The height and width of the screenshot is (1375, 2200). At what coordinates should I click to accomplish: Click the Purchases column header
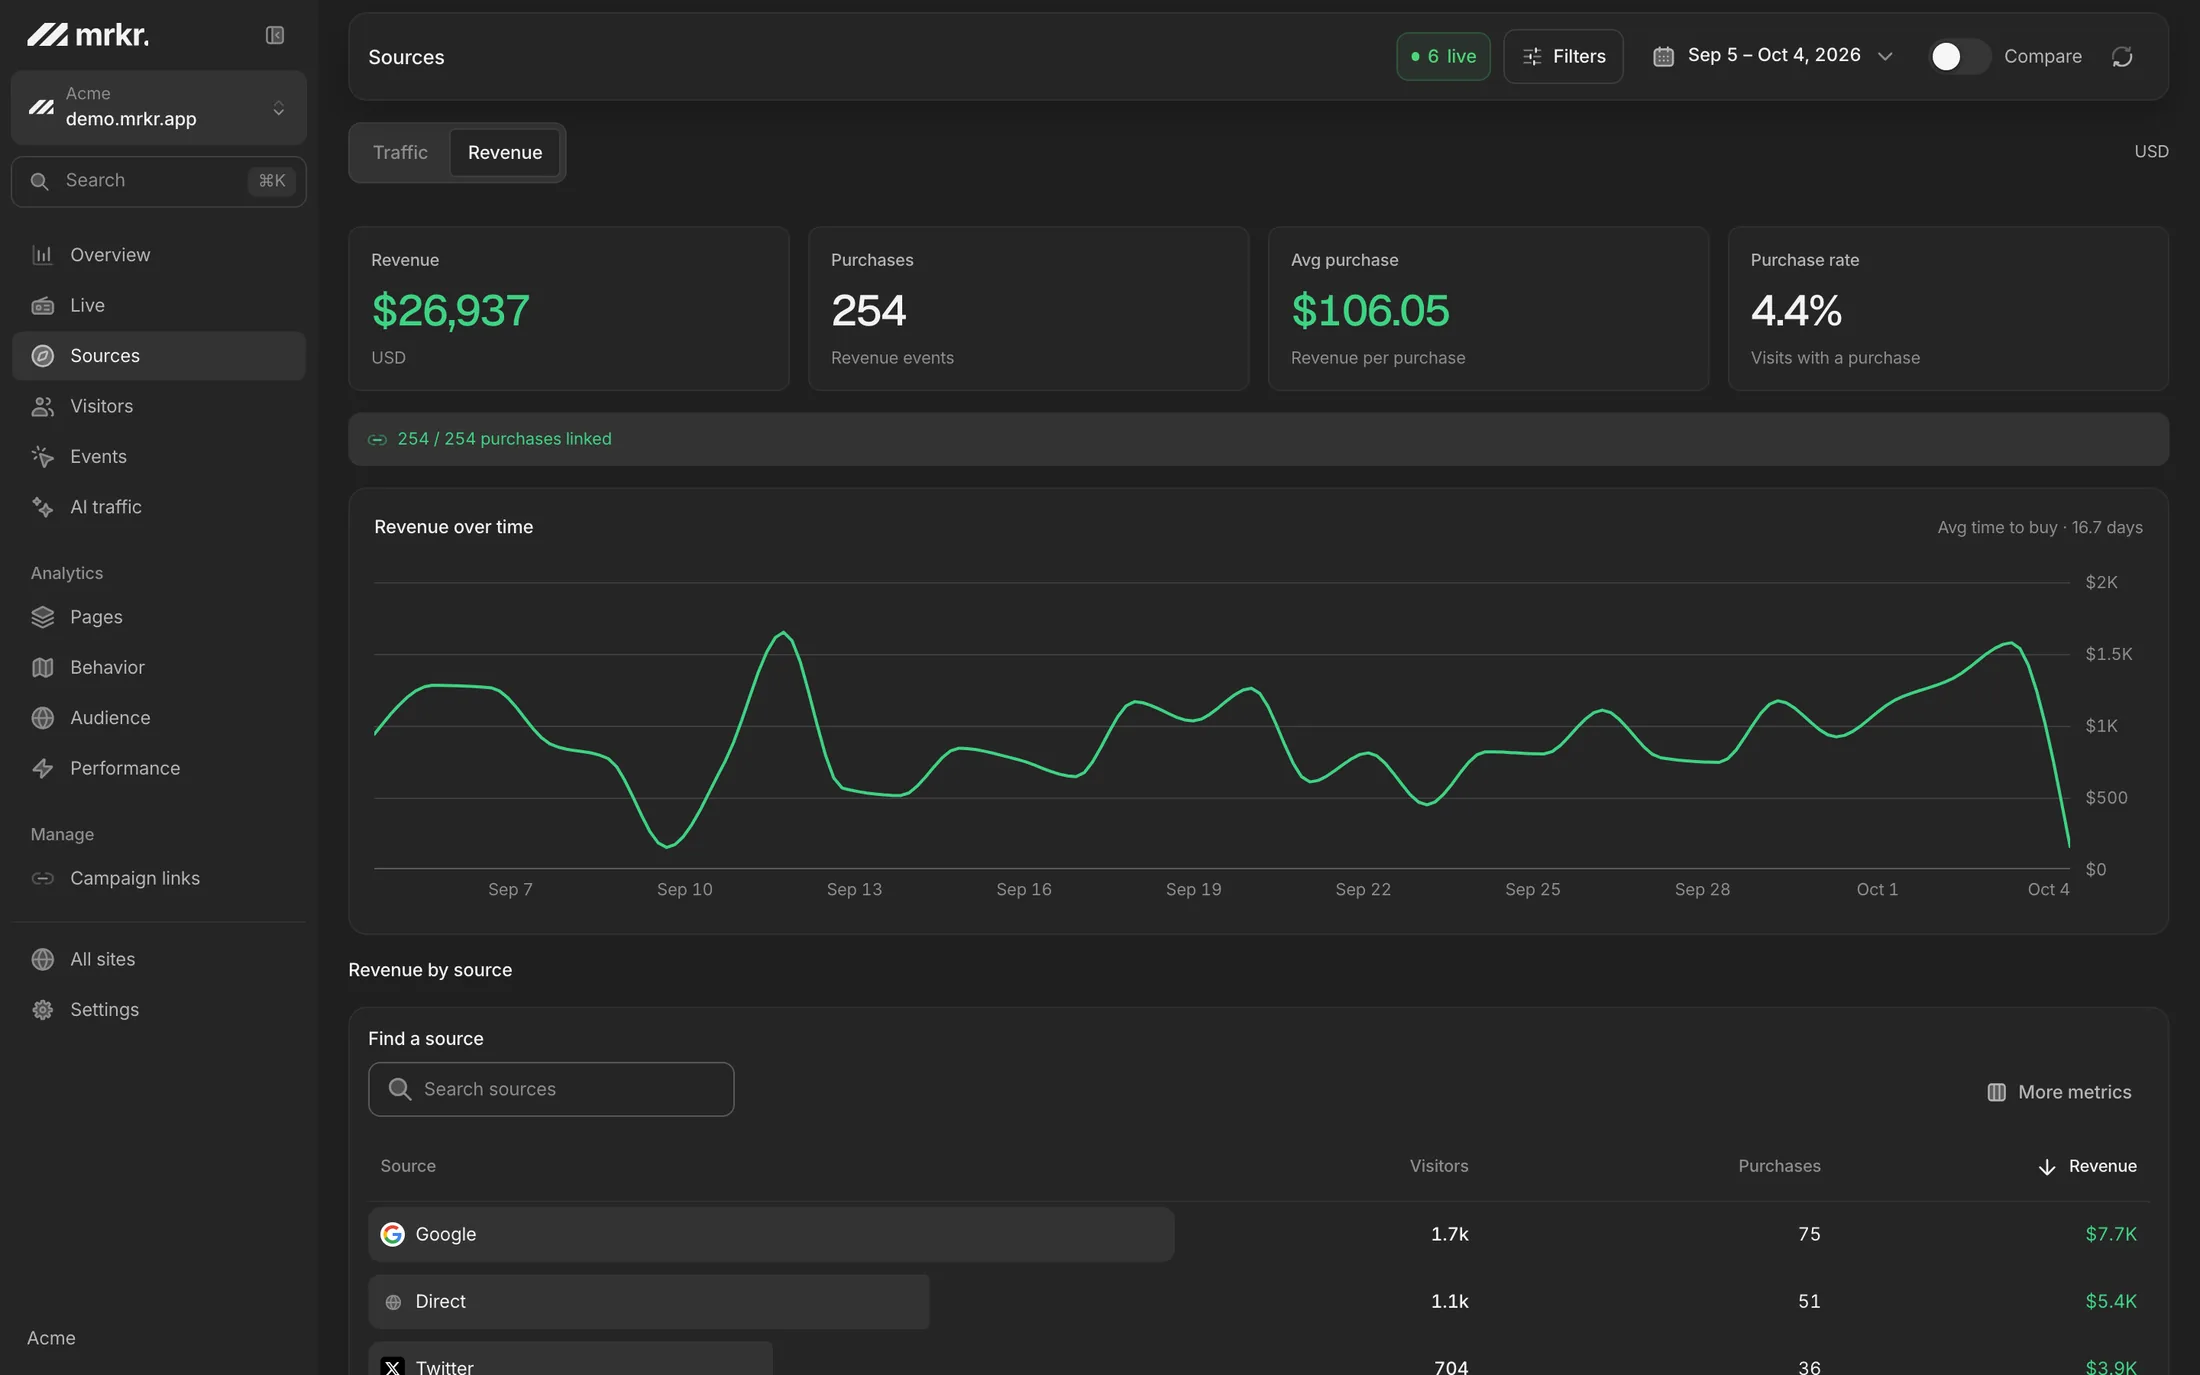1779,1166
